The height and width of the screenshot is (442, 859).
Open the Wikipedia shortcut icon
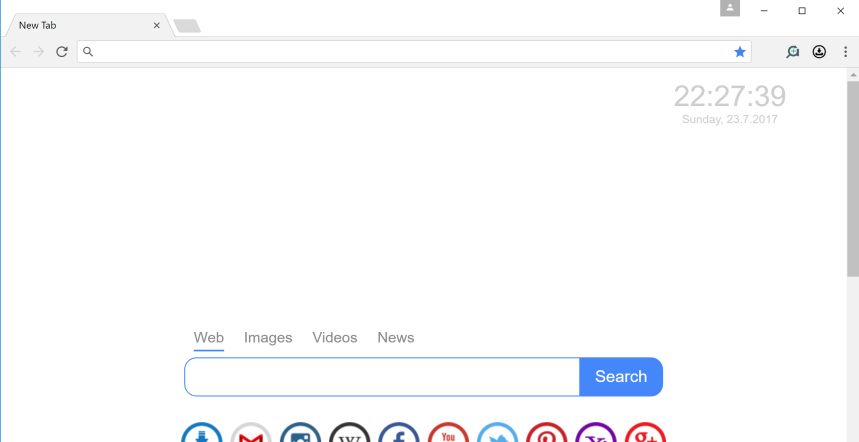pyautogui.click(x=350, y=435)
